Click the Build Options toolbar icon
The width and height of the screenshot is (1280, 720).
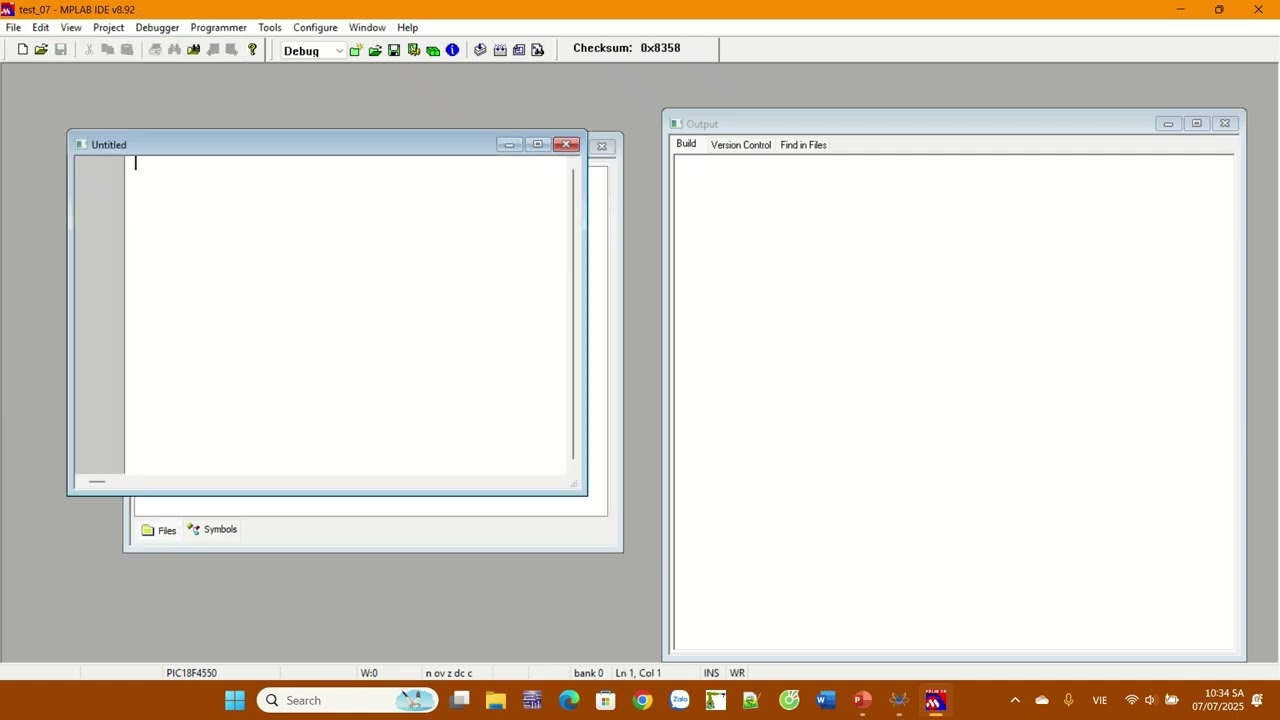414,50
